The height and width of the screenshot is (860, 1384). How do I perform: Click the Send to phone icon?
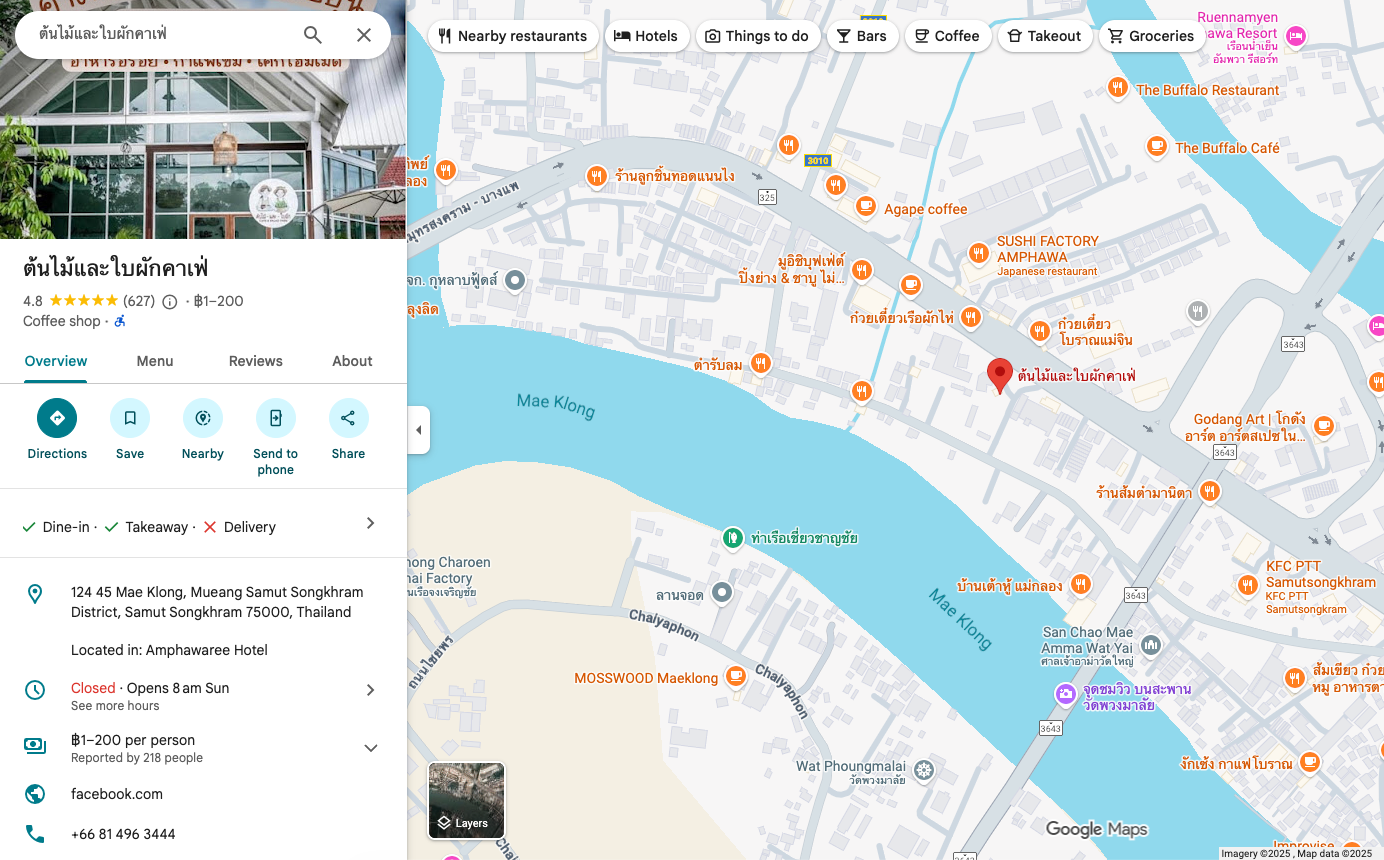[276, 418]
